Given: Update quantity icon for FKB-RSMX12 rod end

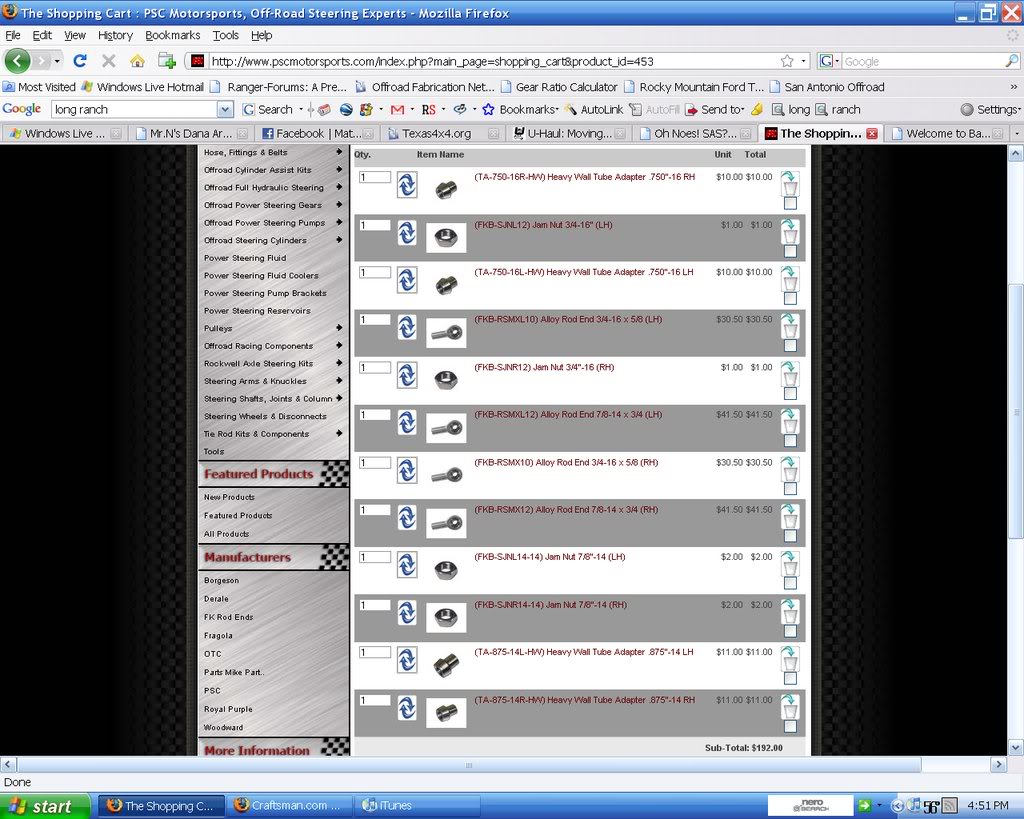Looking at the screenshot, I should coord(407,517).
